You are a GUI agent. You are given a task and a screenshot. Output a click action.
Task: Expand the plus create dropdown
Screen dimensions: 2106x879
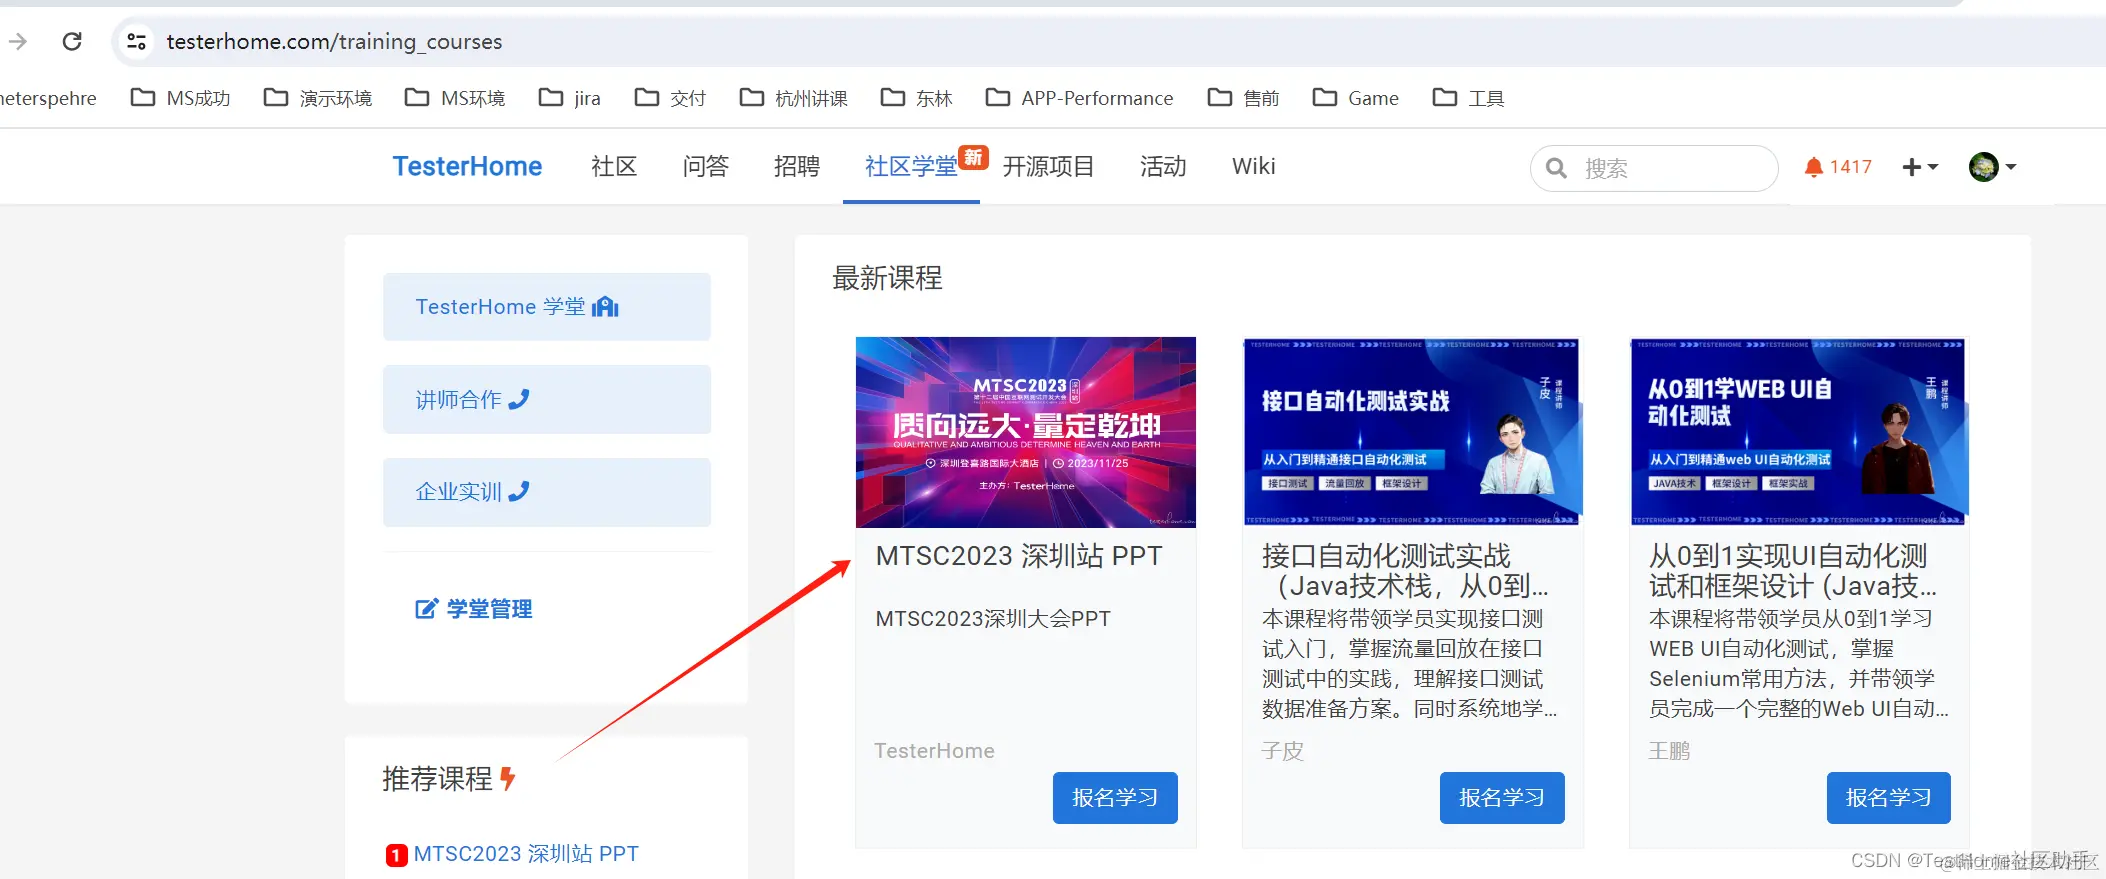[x=1920, y=167]
